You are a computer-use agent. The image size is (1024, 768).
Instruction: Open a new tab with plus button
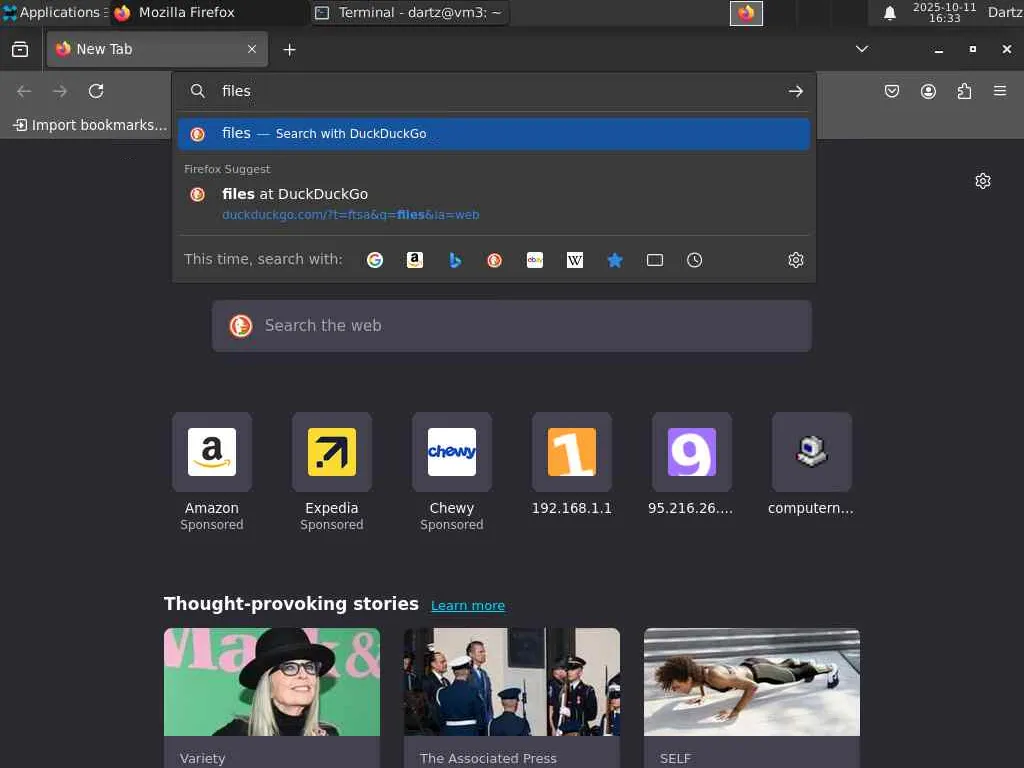click(x=289, y=50)
